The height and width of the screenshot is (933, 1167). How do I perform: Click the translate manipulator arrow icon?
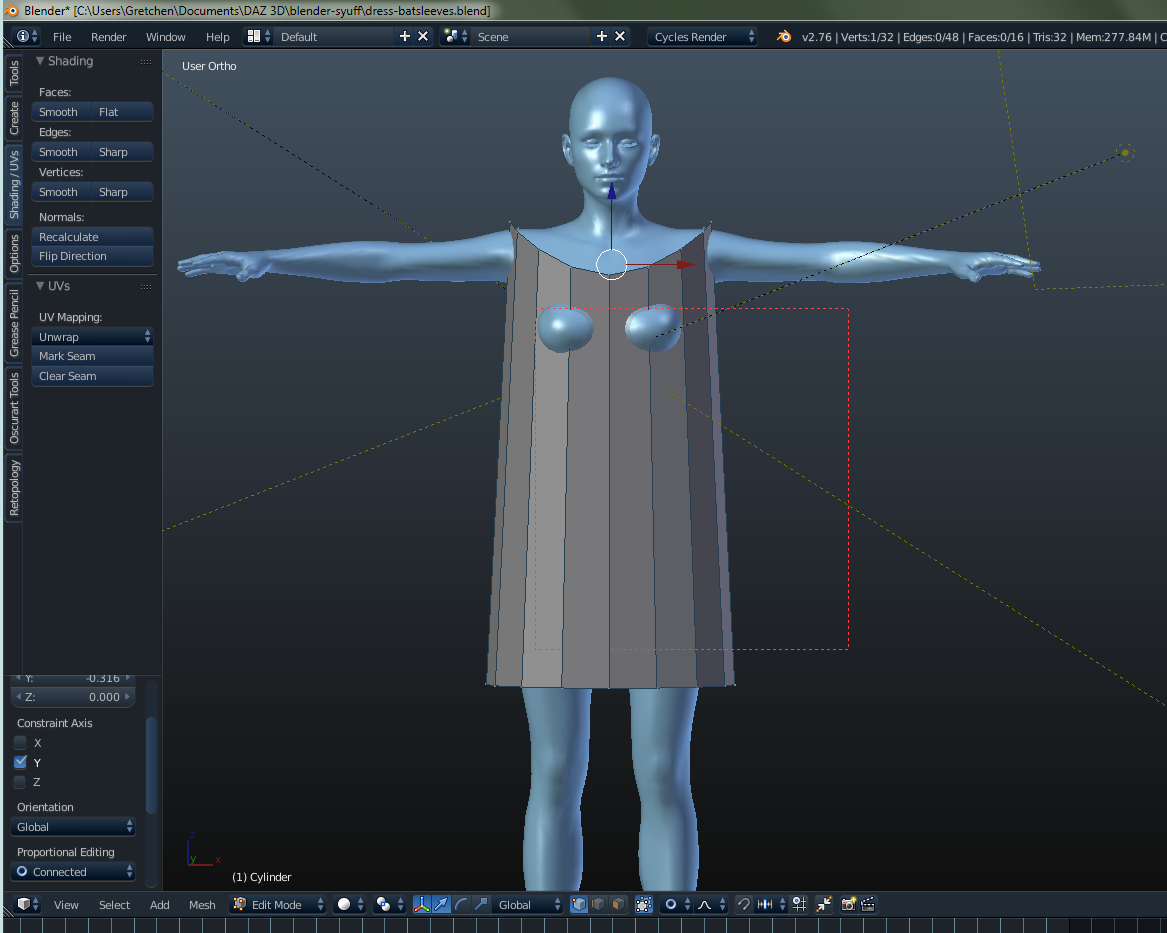pyautogui.click(x=441, y=904)
